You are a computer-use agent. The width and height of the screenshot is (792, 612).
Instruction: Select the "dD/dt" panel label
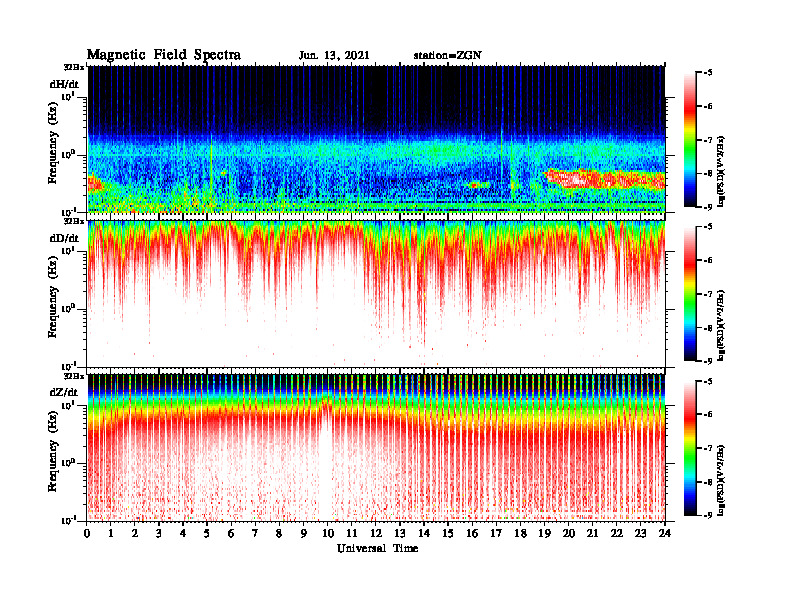pyautogui.click(x=64, y=238)
